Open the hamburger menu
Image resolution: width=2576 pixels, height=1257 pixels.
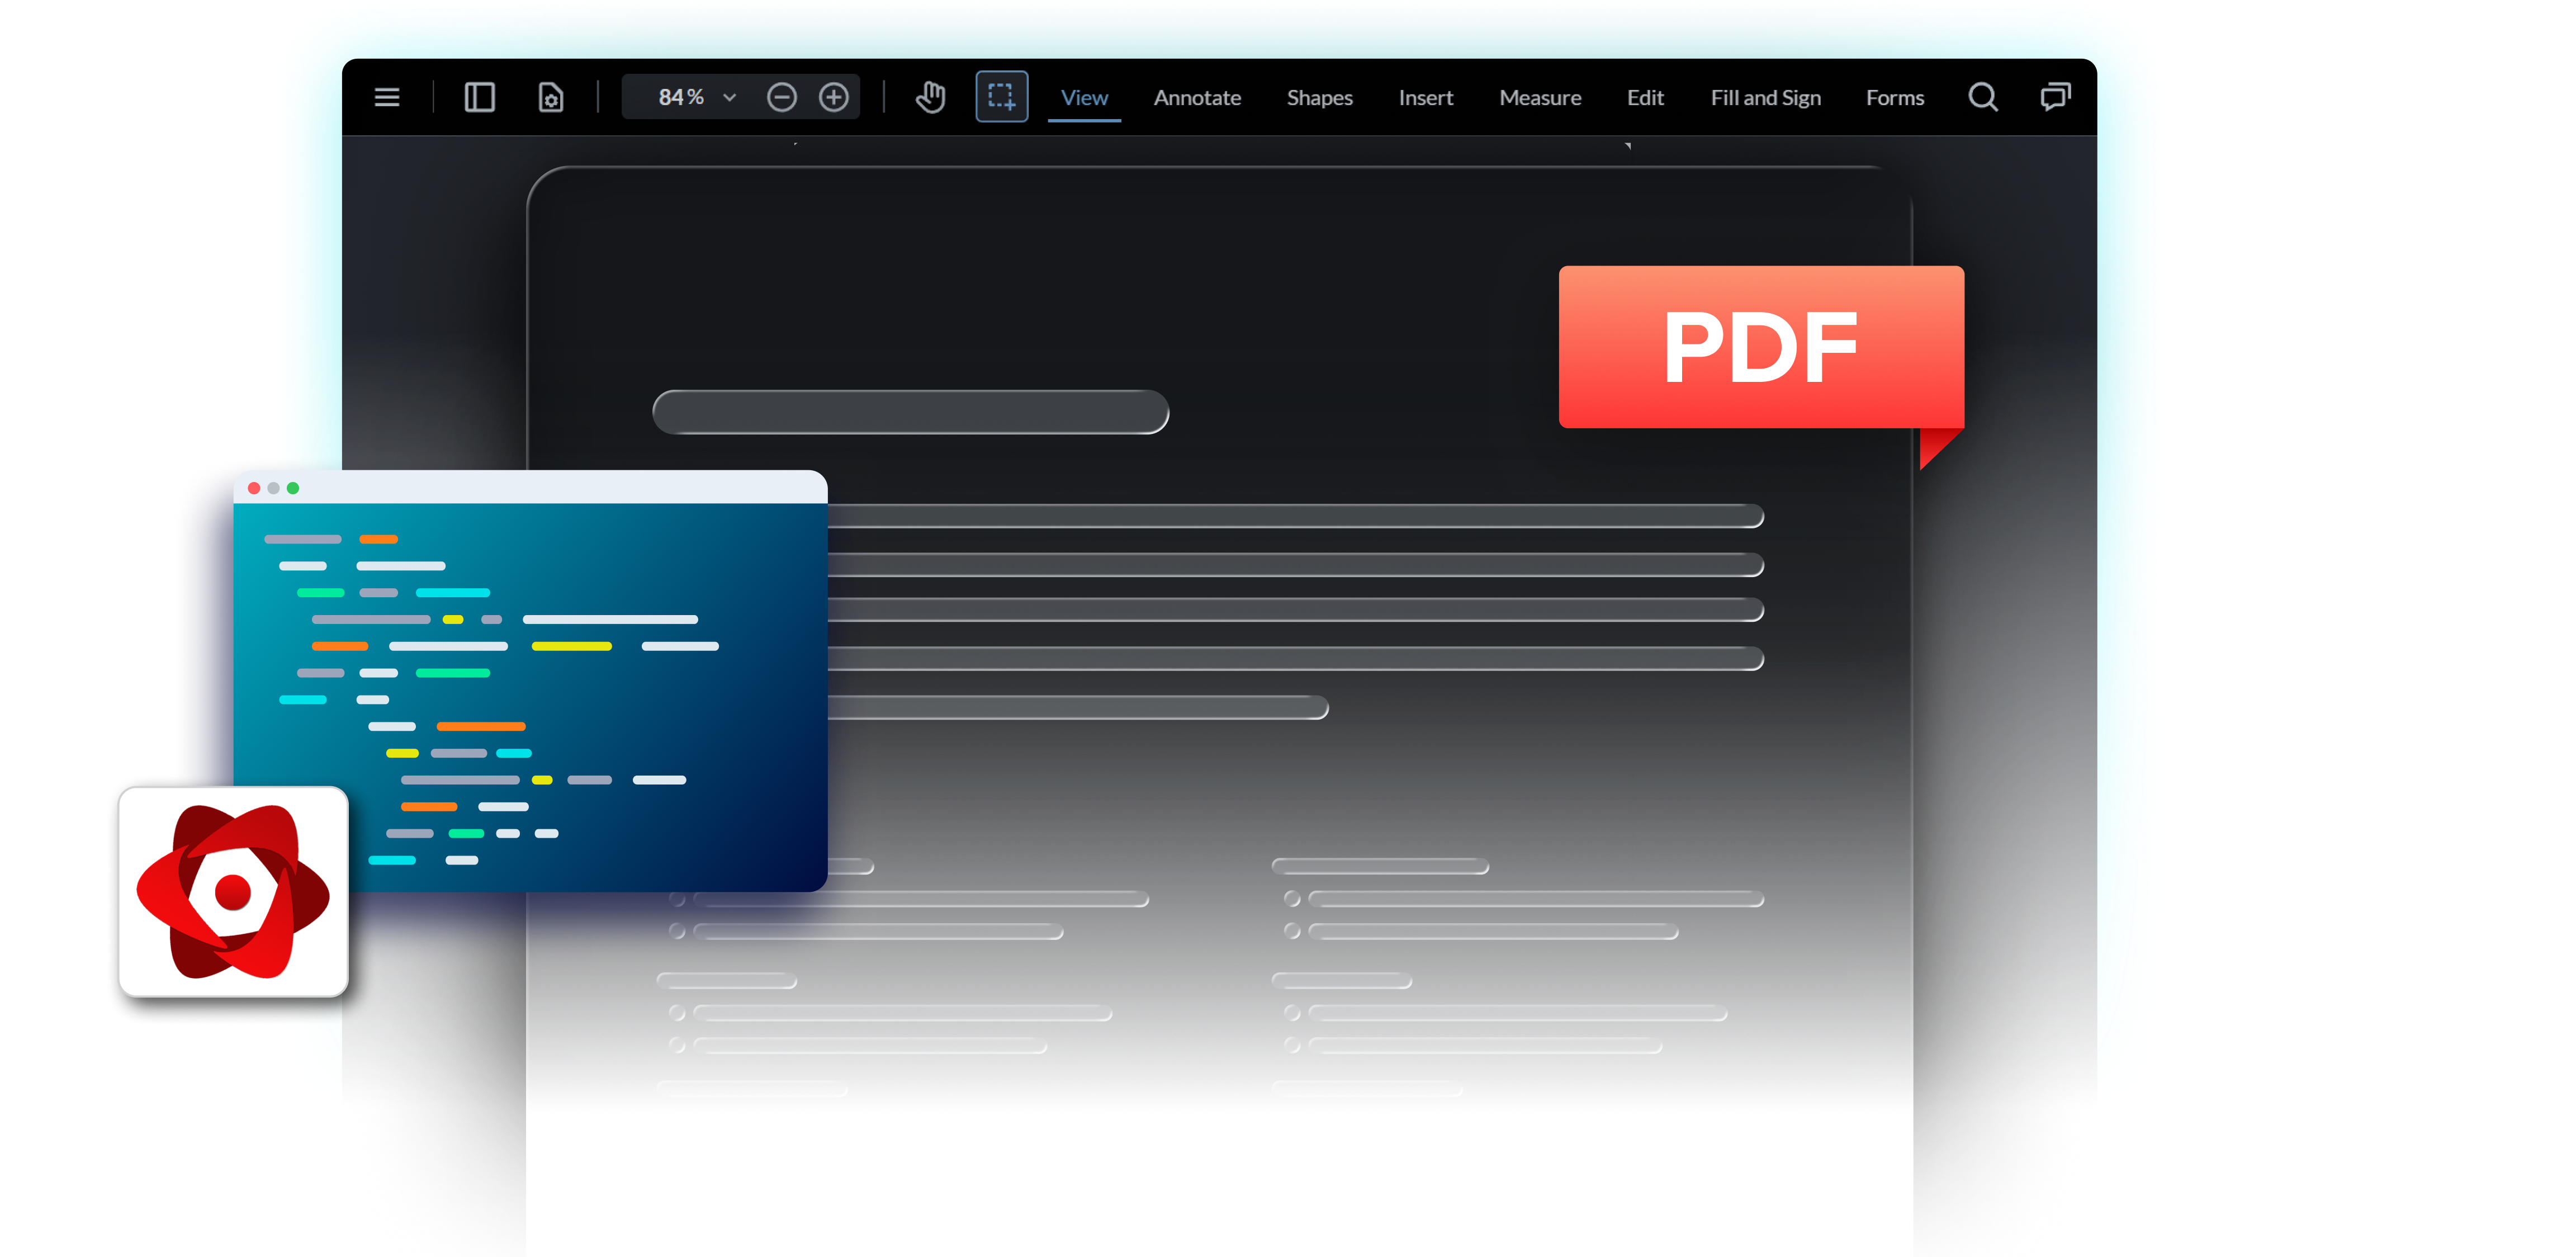pos(387,97)
